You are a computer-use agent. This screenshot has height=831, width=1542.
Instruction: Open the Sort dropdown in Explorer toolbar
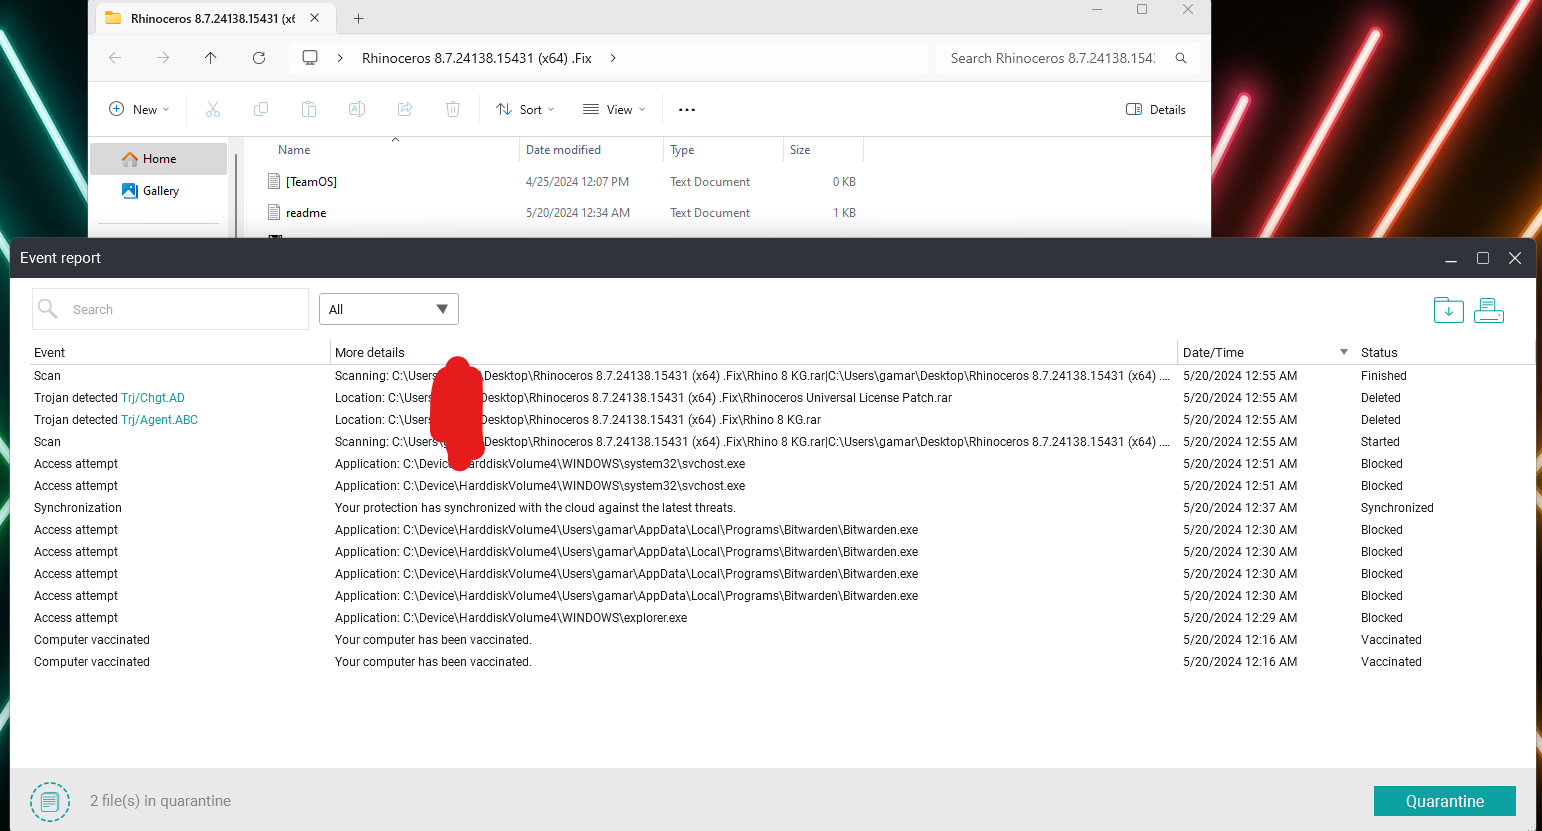[525, 109]
